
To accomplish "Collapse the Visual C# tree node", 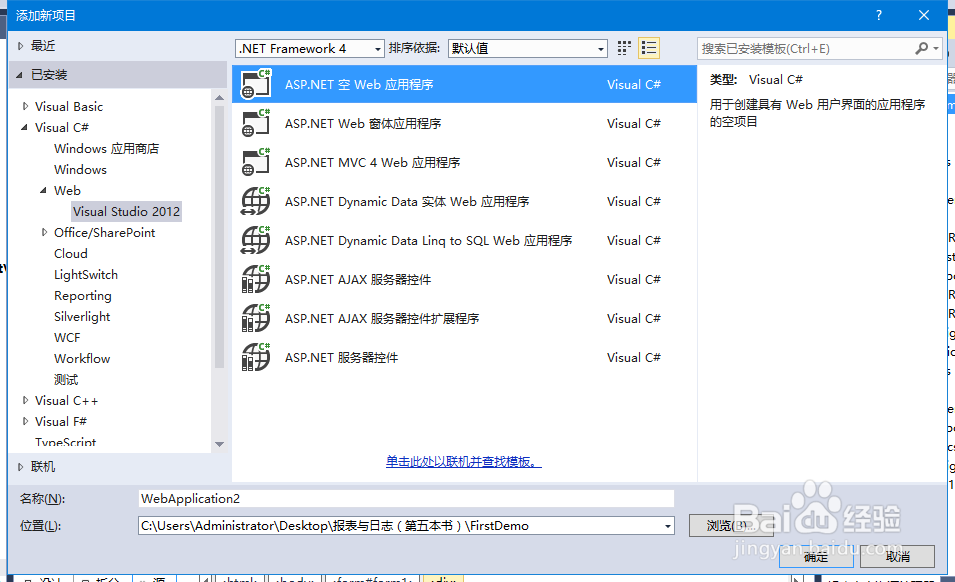I will [x=24, y=127].
